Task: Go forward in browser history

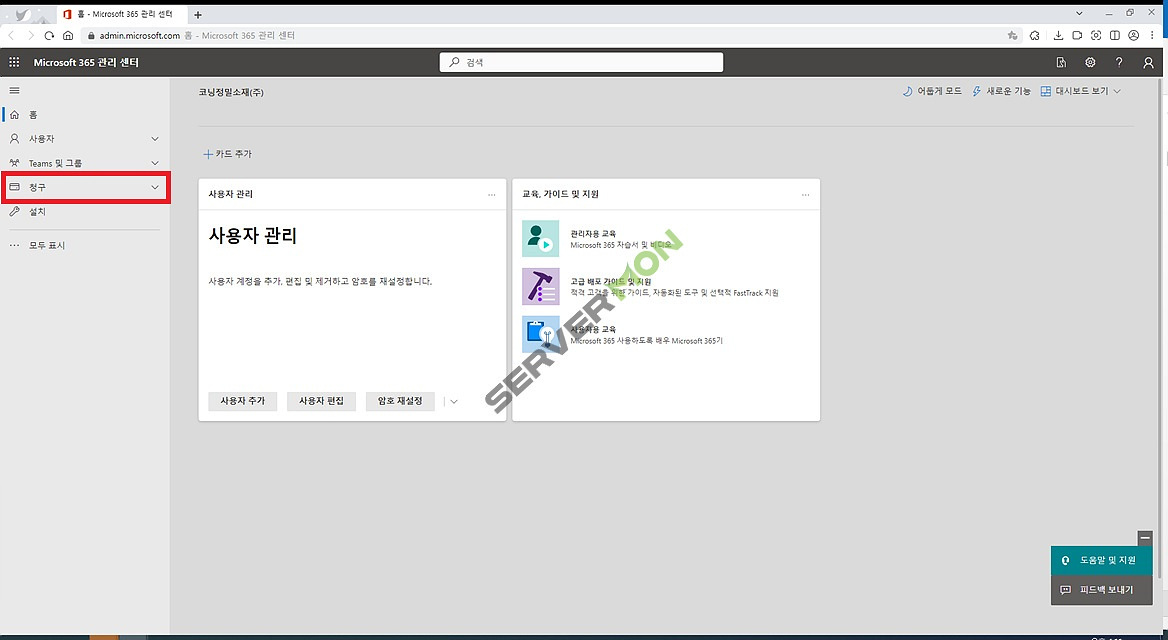Action: point(31,36)
